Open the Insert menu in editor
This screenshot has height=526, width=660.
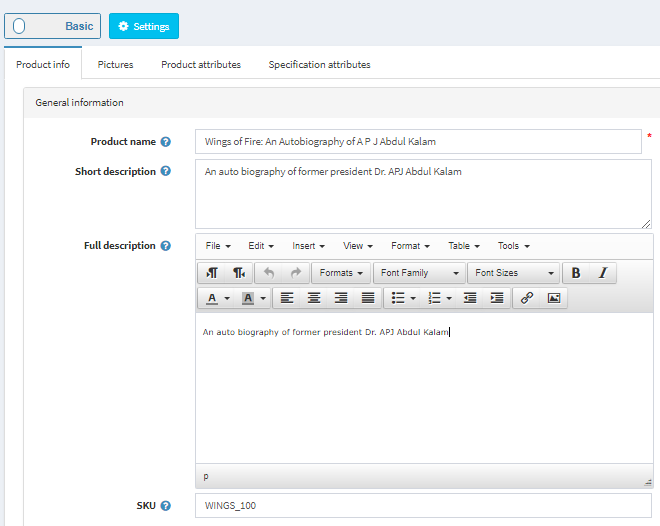click(309, 246)
